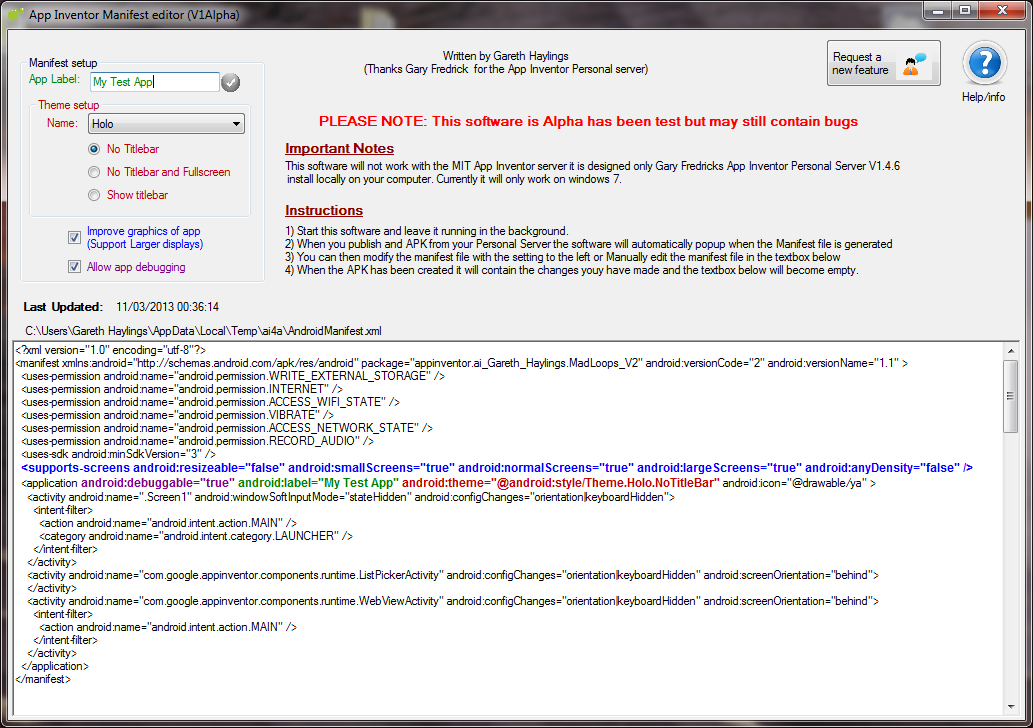This screenshot has width=1033, height=728.
Task: Select the Show titlebar radio option
Action: (x=94, y=195)
